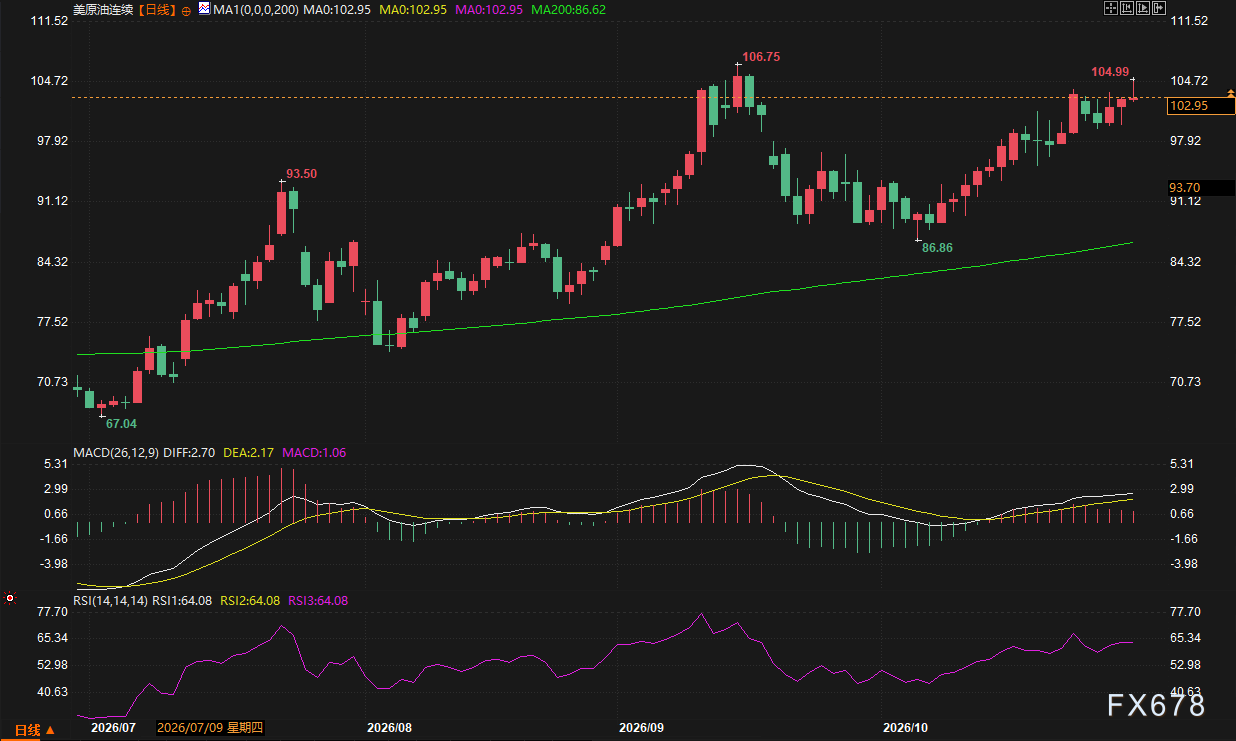Click the 2026/07 time axis label

coord(113,727)
